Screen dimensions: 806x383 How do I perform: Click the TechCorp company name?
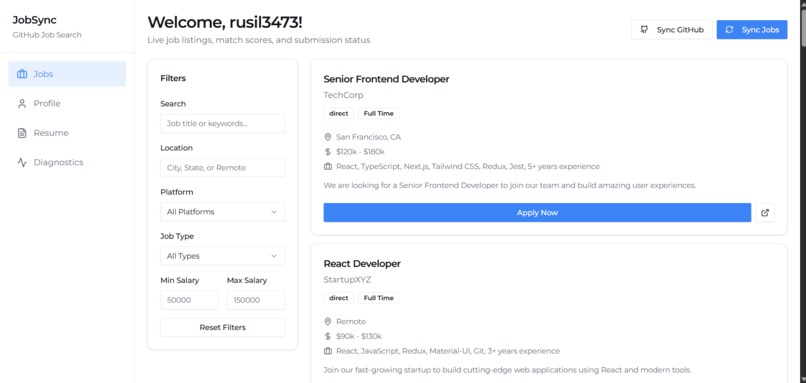pos(343,95)
